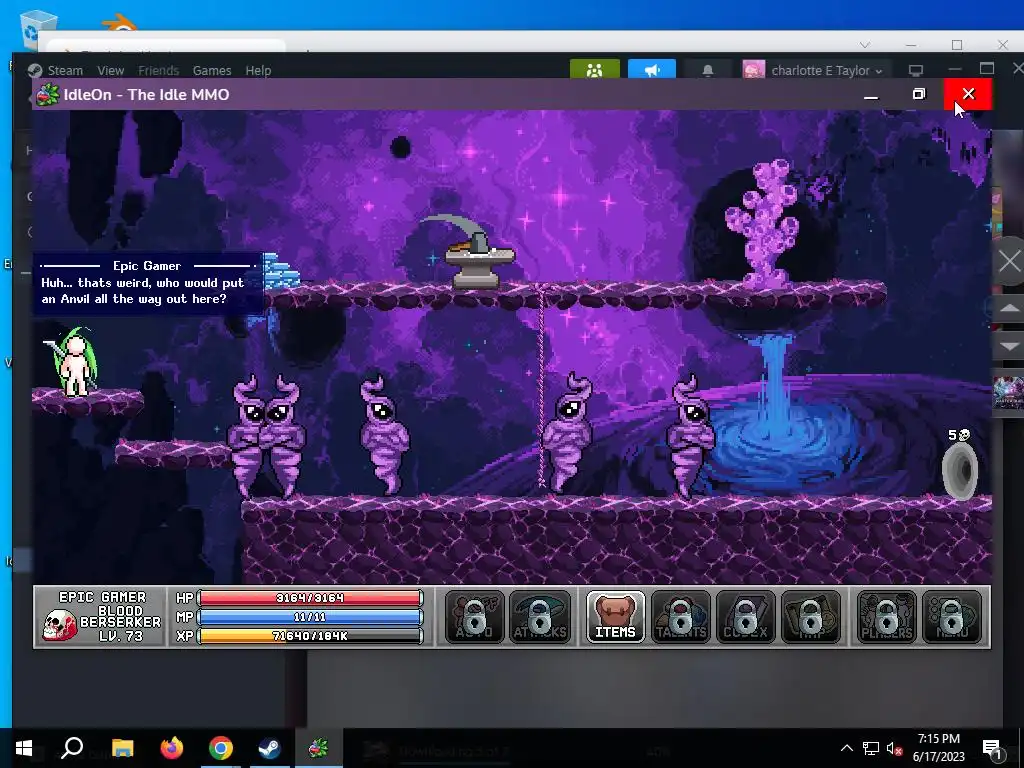Restore down the IdleOn game window
This screenshot has width=1024, height=768.
coord(918,94)
